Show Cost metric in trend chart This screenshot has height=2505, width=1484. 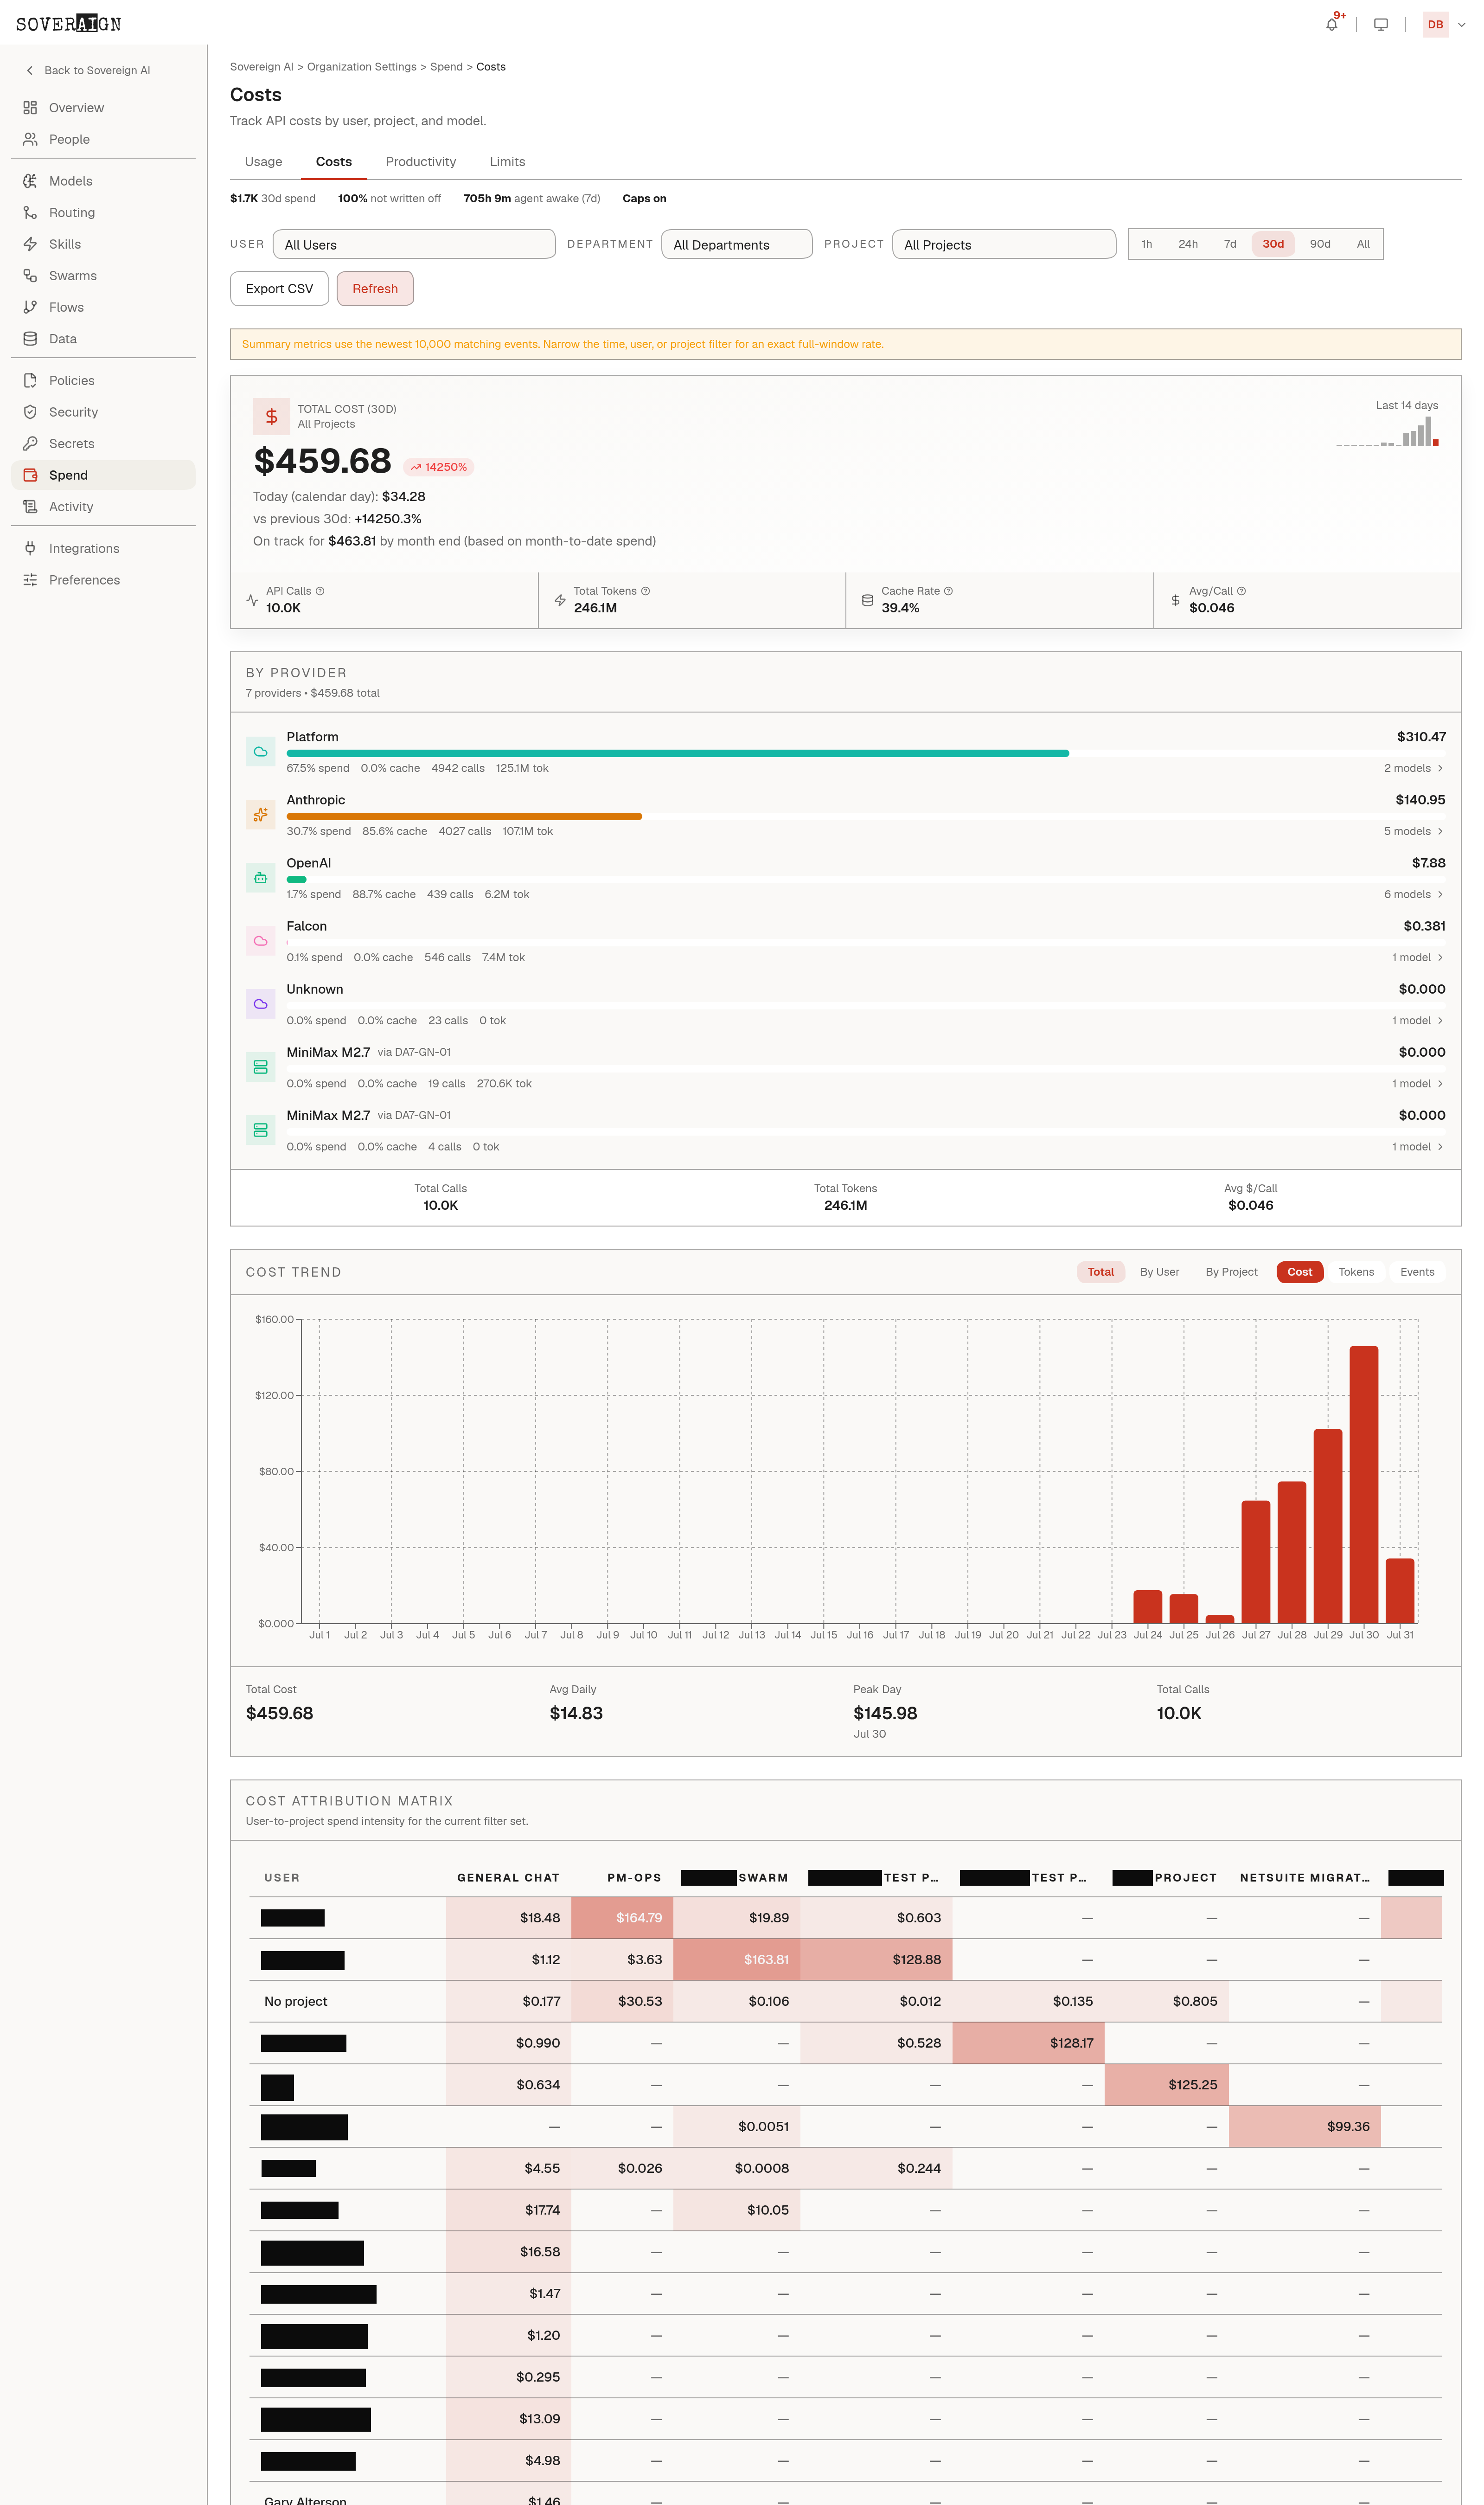(1300, 1272)
